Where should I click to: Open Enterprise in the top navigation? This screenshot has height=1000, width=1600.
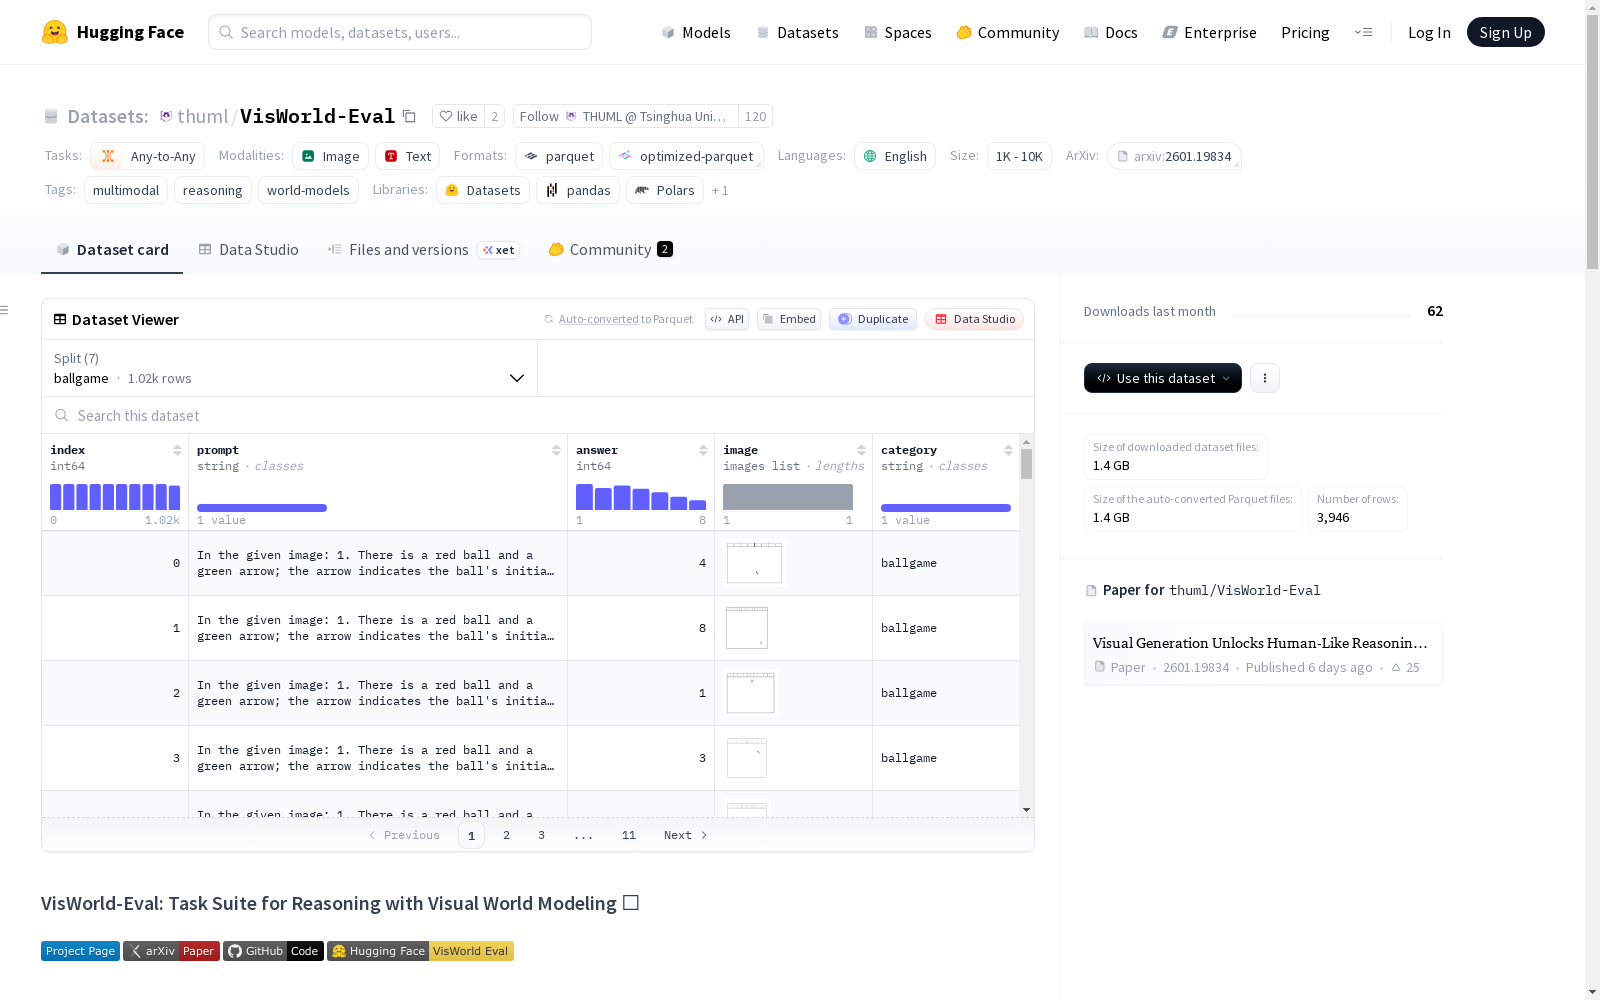coord(1210,32)
